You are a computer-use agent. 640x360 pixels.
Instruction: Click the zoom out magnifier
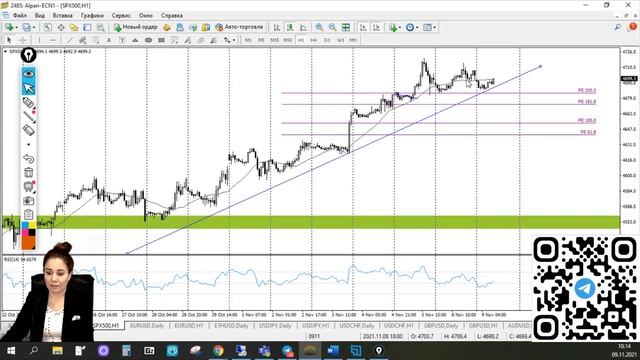[x=332, y=27]
